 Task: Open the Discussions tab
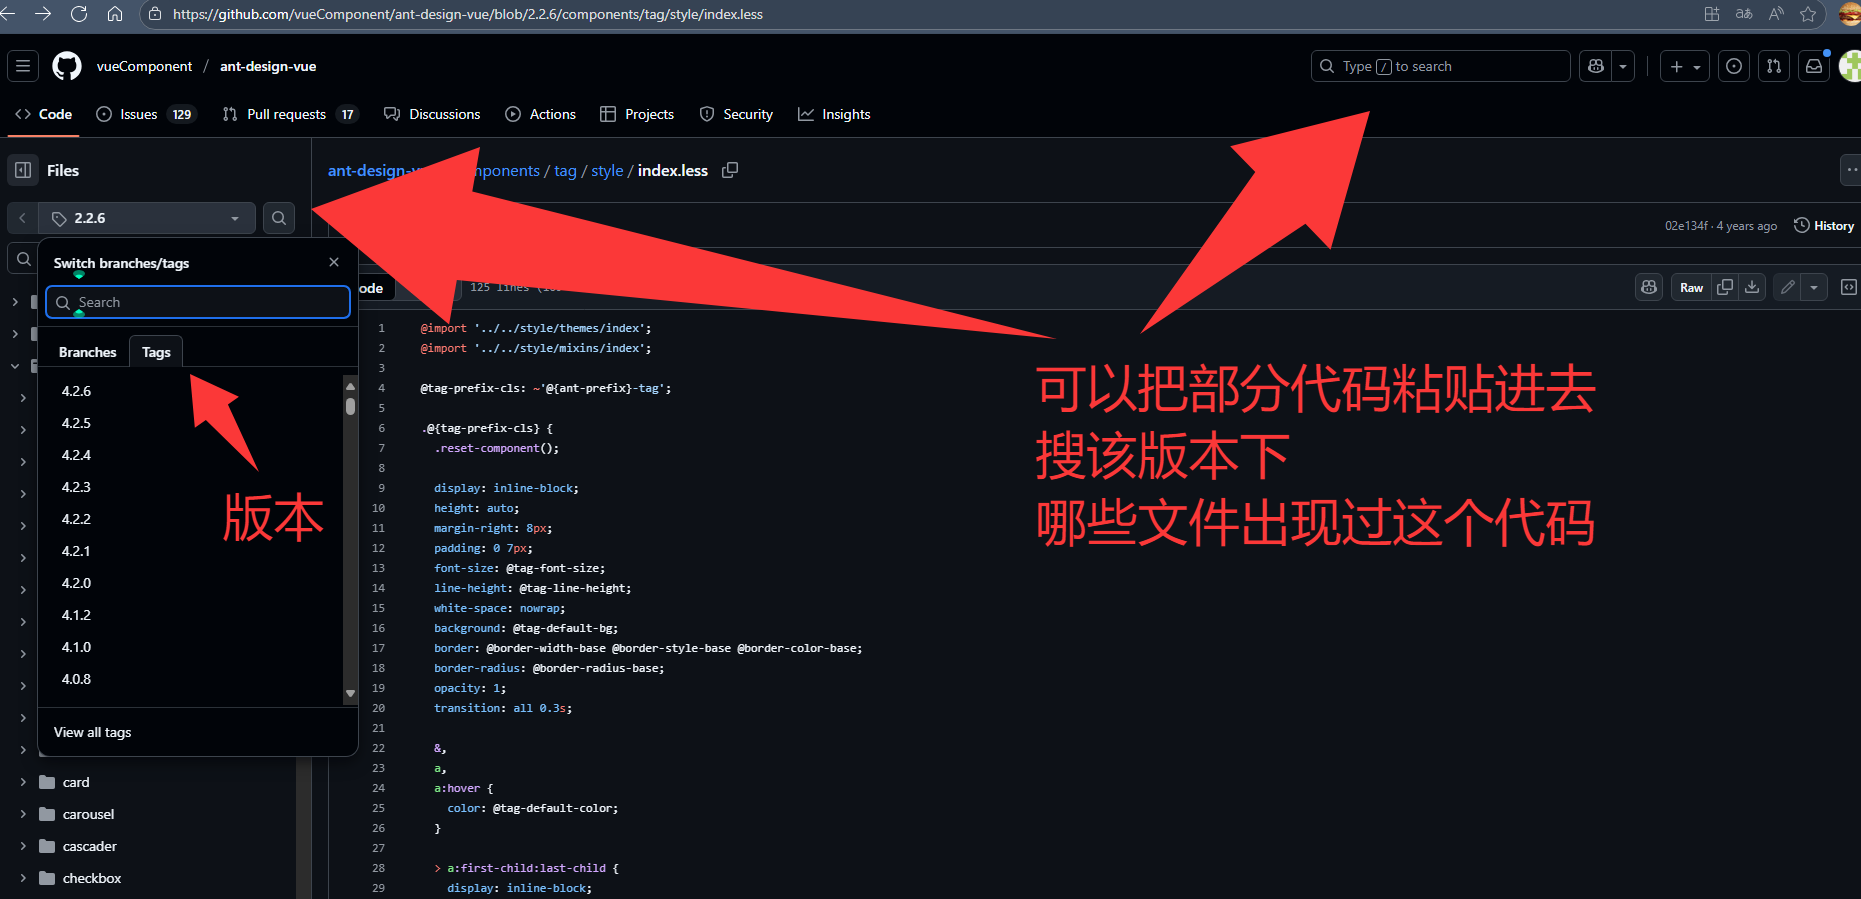[x=432, y=114]
